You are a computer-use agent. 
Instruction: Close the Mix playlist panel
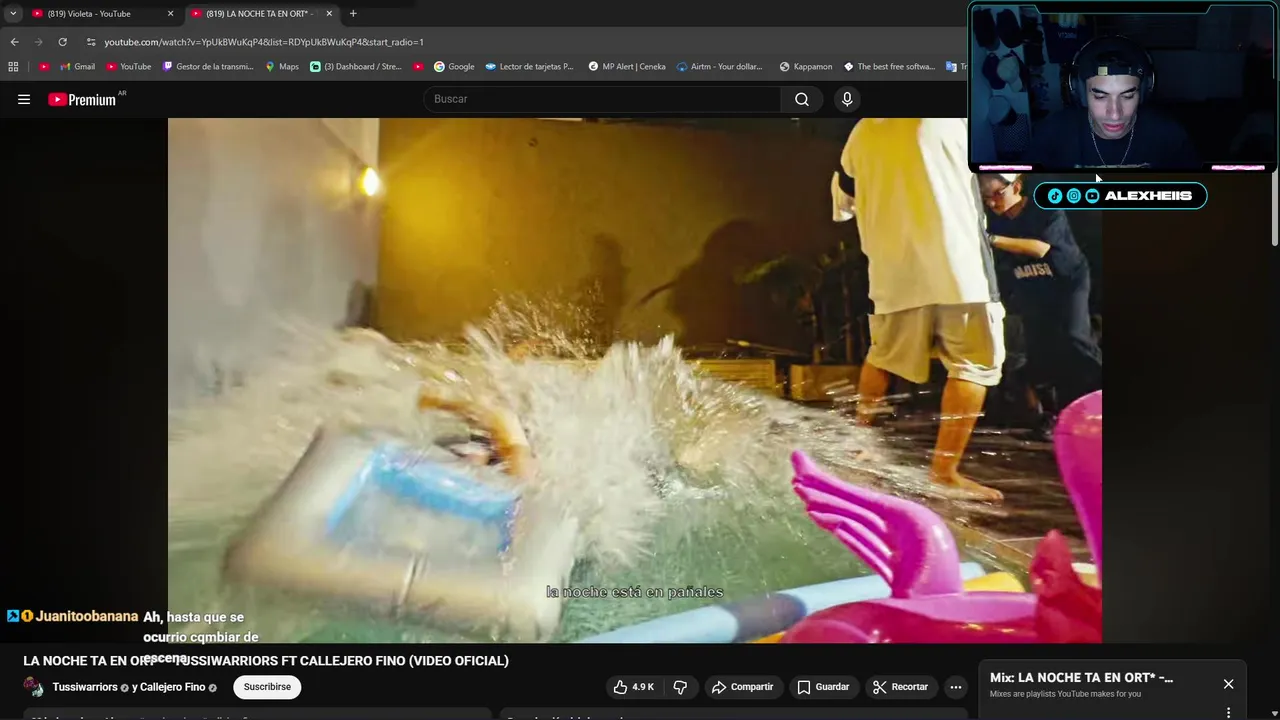[1228, 684]
